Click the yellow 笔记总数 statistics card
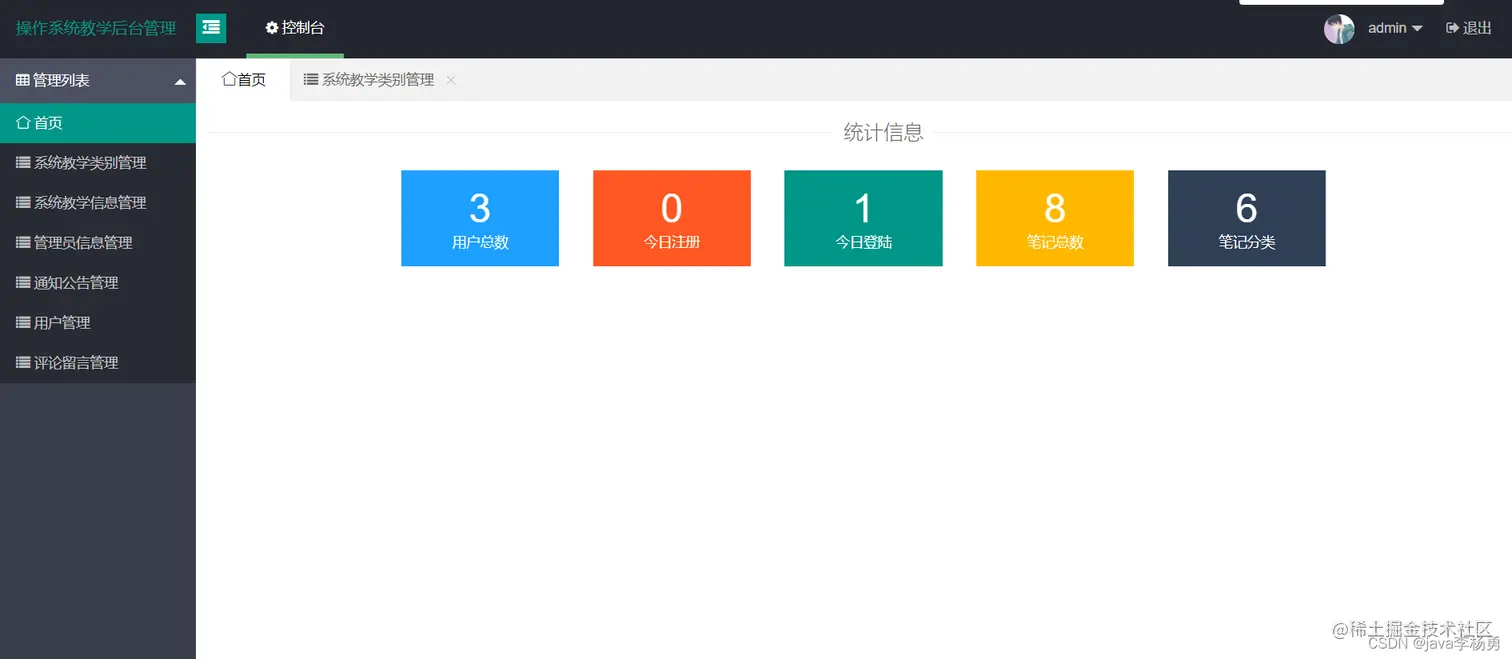Screen dimensions: 1512x659 [x=1055, y=218]
